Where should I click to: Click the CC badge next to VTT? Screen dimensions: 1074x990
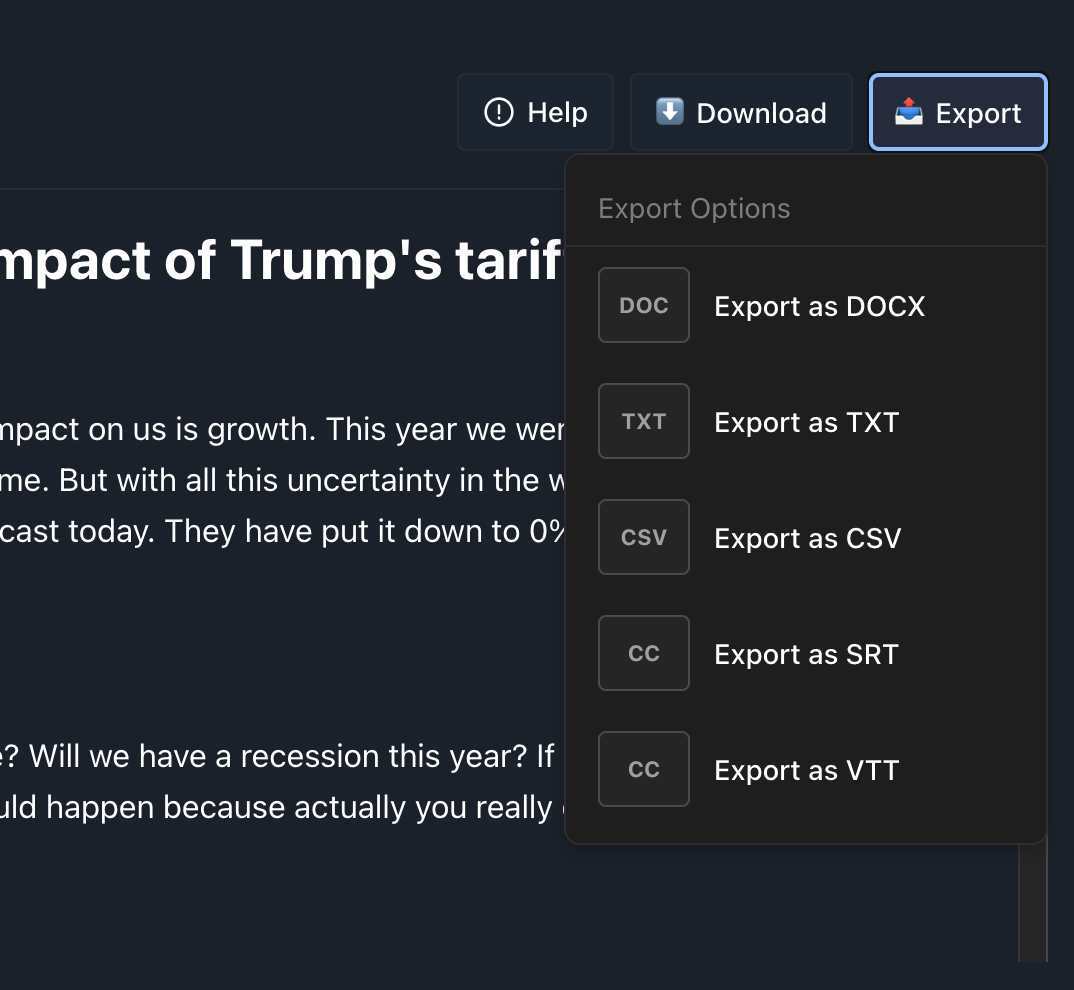point(644,769)
